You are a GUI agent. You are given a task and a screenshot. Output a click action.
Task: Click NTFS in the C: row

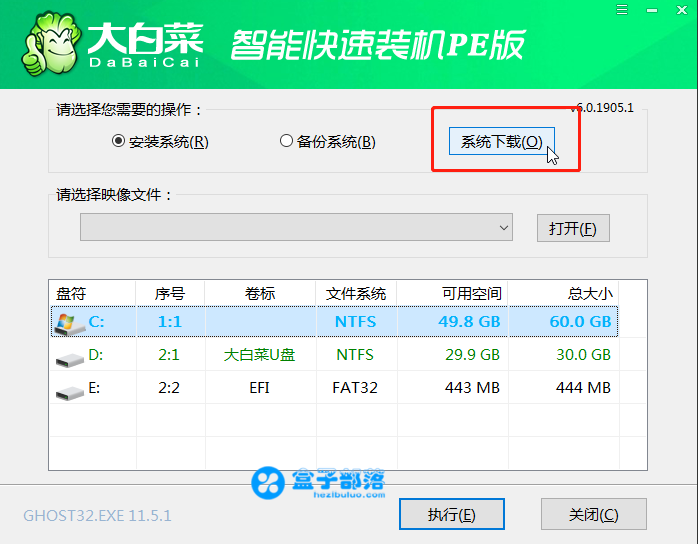coord(355,321)
